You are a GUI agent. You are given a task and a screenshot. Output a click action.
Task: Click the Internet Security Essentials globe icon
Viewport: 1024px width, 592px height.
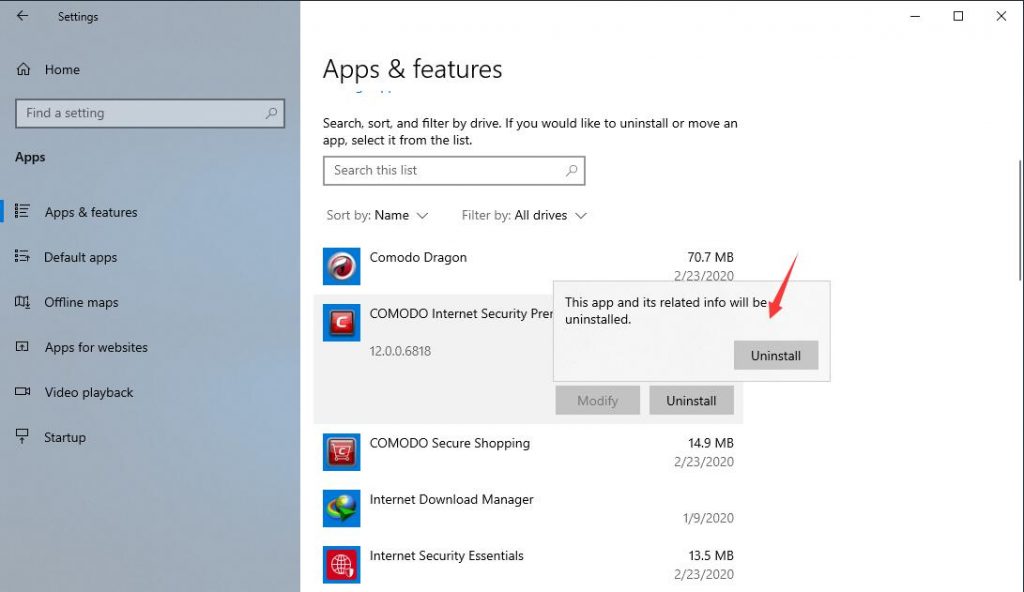[x=342, y=565]
